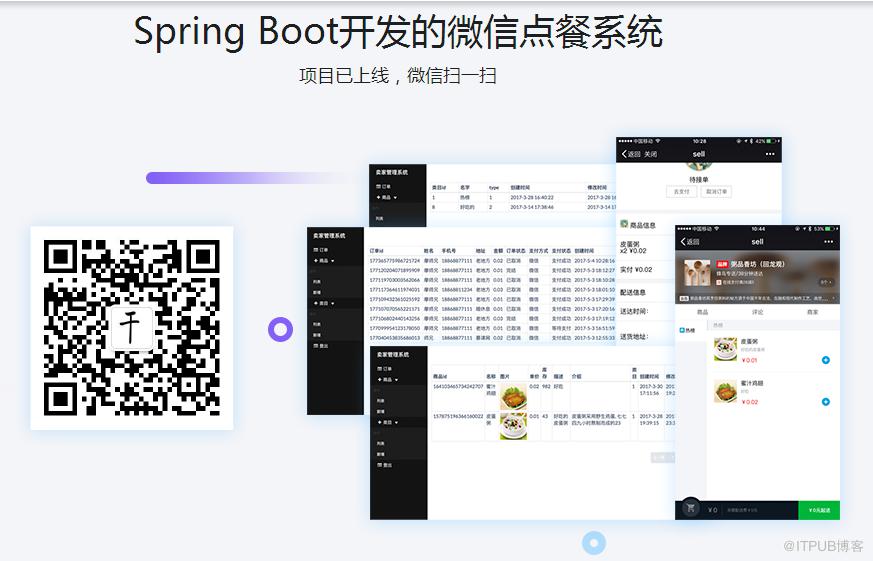Screen dimensions: 873x561
Task: Expand 类目 dropdown in order list admin sidebar
Action: pos(325,303)
